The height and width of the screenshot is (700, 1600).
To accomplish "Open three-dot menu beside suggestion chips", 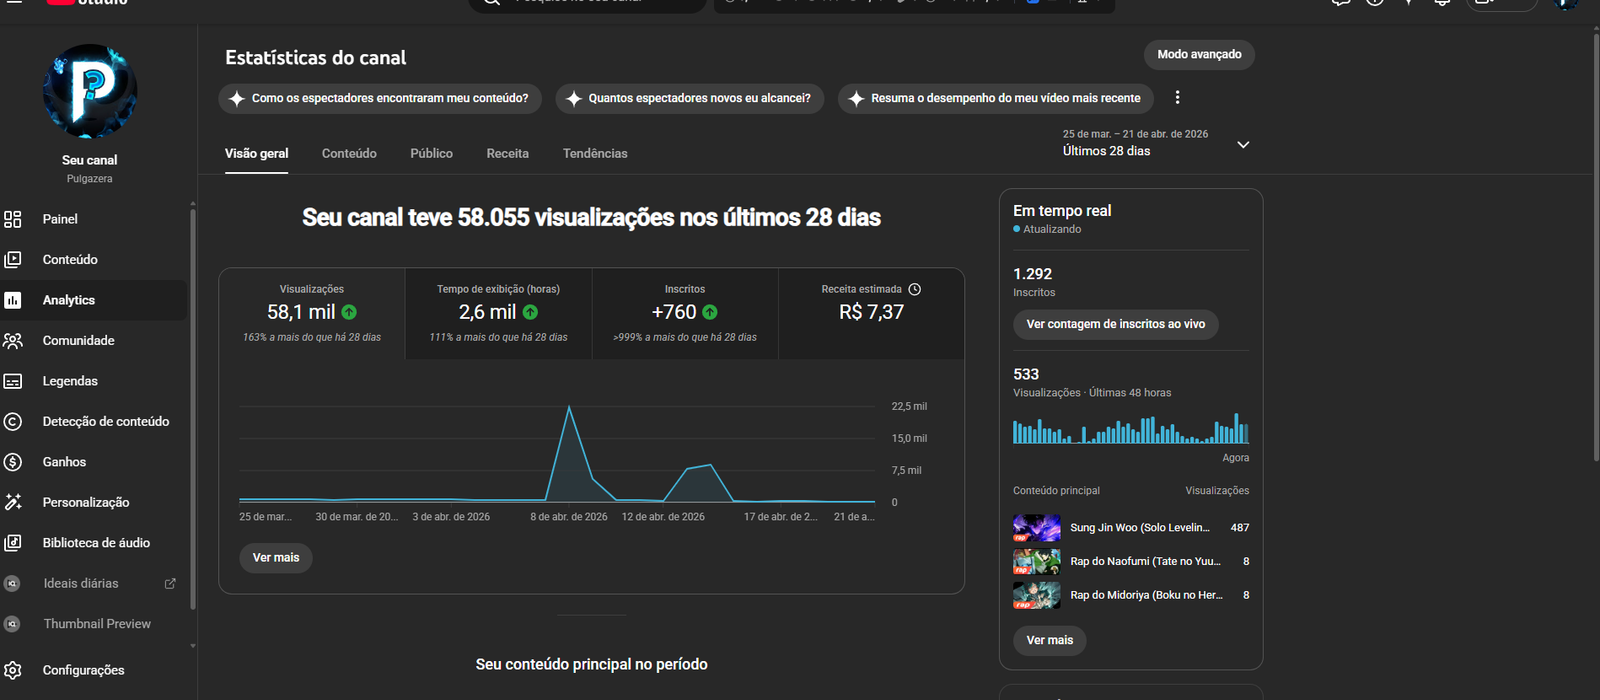I will point(1177,98).
